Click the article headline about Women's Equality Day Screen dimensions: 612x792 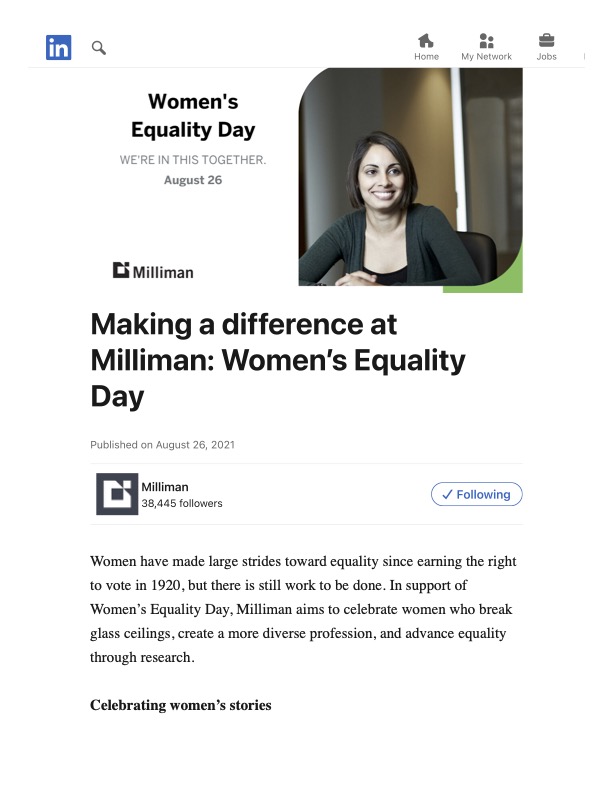[x=278, y=359]
